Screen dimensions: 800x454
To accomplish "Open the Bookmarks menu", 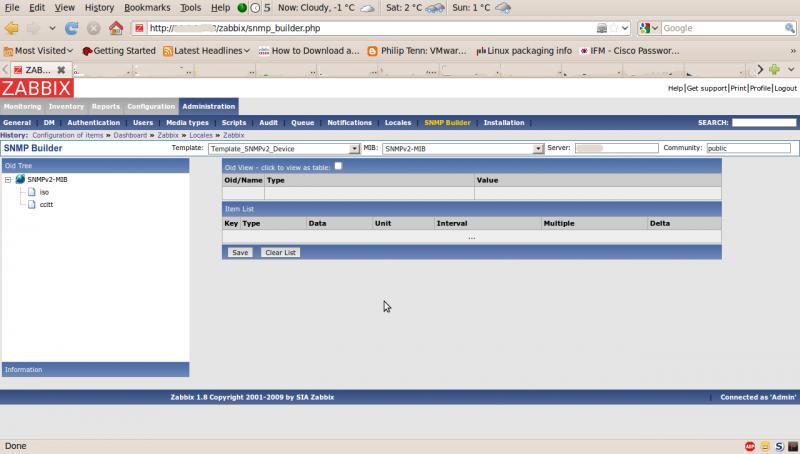I will (x=147, y=8).
